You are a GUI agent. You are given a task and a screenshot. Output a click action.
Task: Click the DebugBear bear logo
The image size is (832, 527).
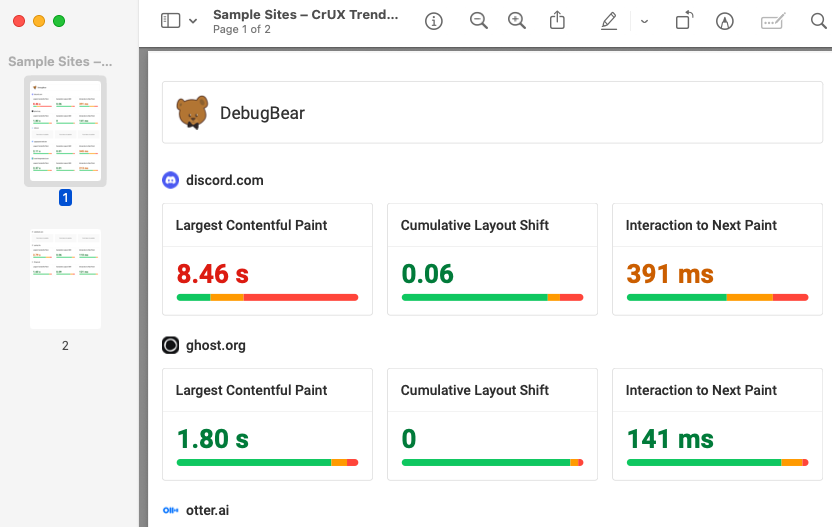(x=192, y=112)
